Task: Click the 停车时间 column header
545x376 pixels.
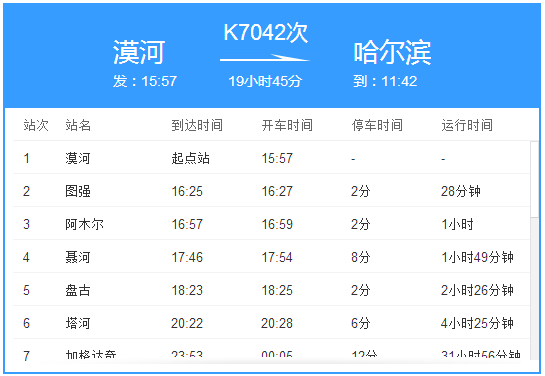Action: coord(377,125)
